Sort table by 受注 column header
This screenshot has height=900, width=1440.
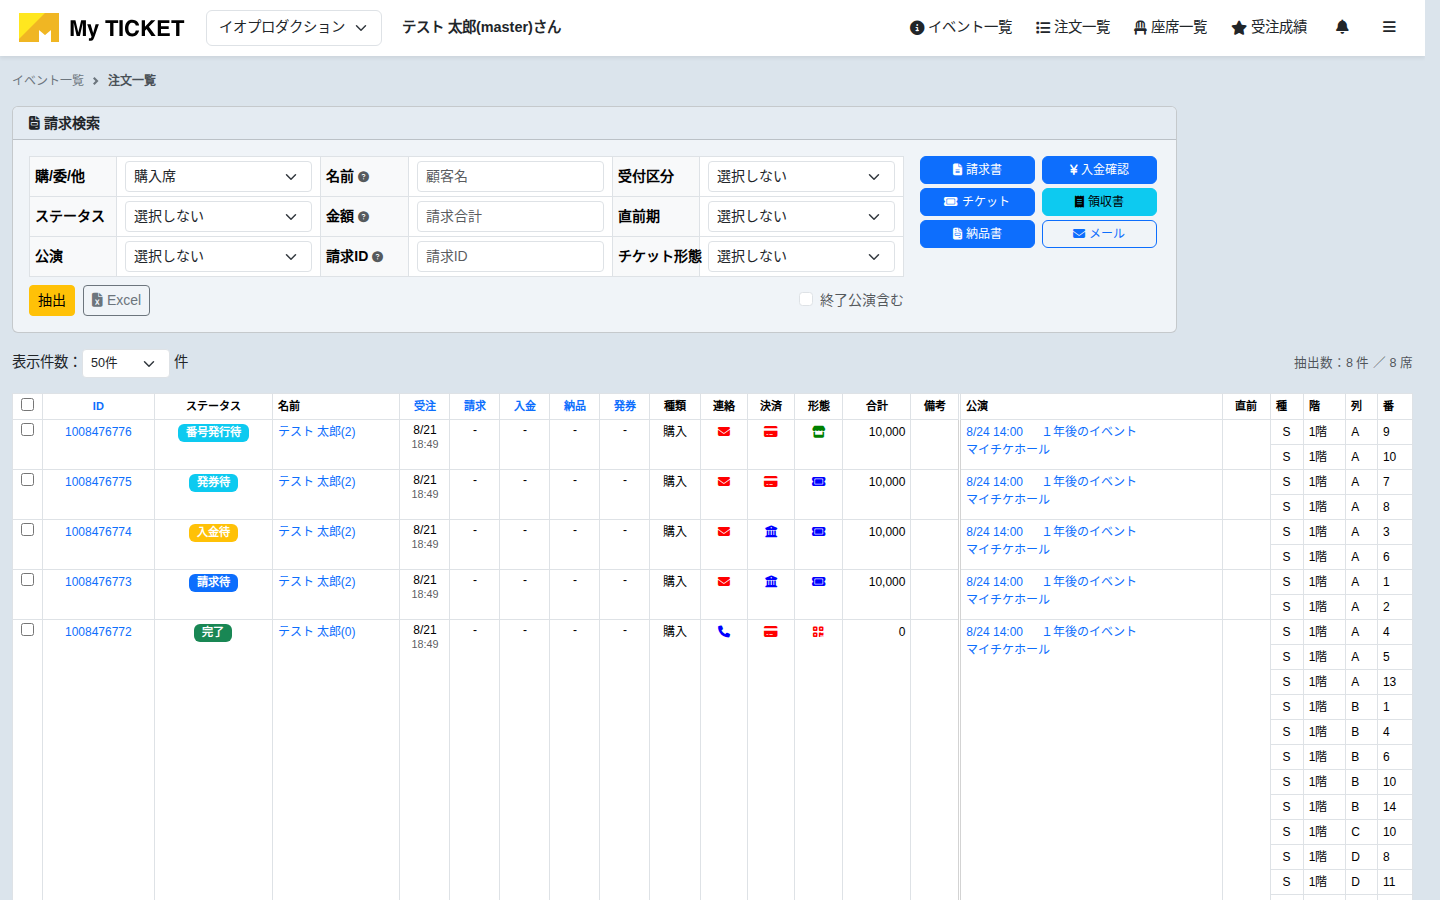425,406
